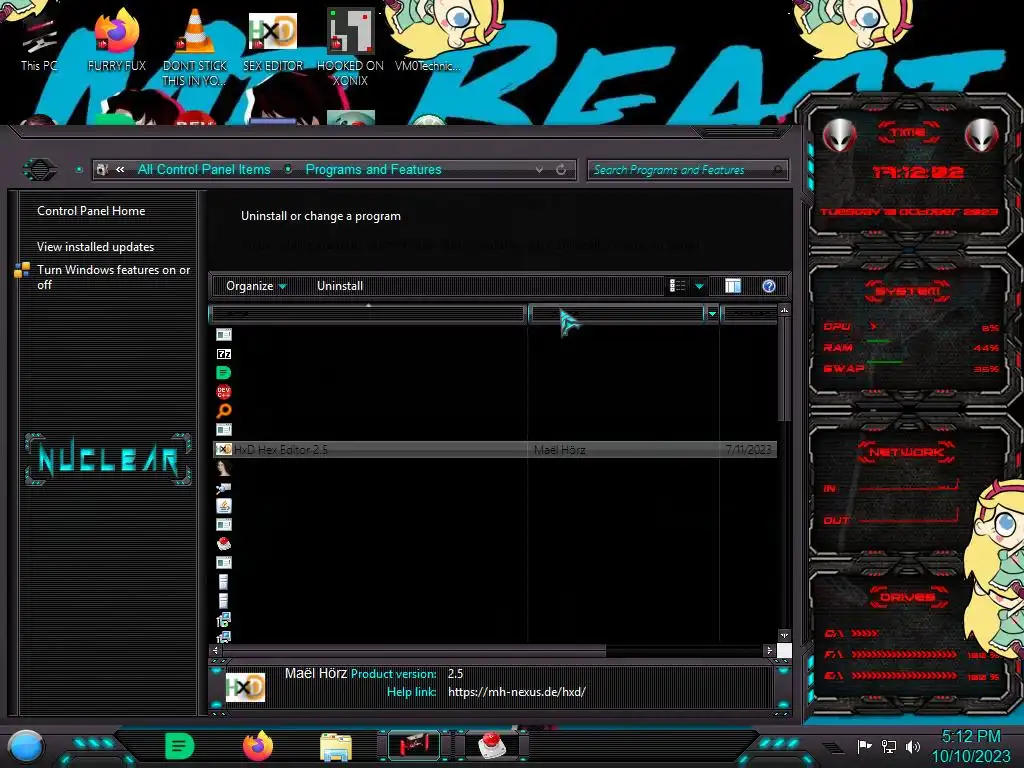
Task: Sort by the first name column header
Action: [368, 314]
